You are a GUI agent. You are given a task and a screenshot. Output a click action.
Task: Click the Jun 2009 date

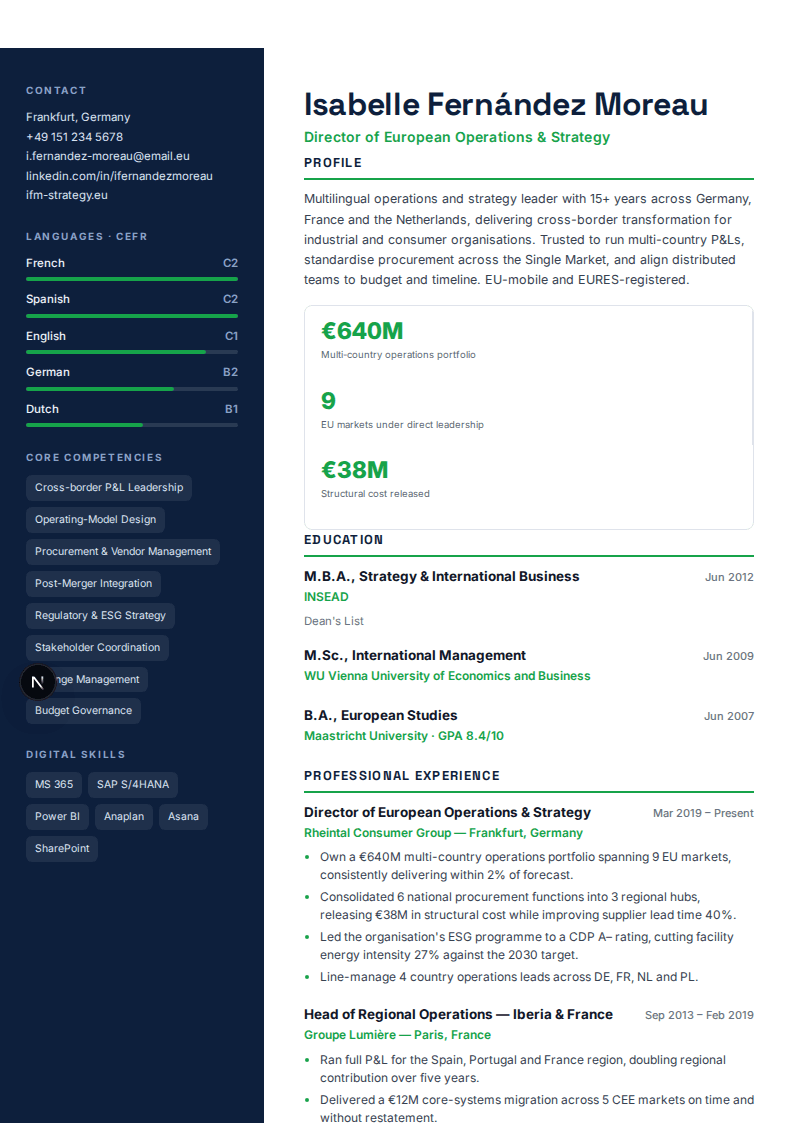728,656
